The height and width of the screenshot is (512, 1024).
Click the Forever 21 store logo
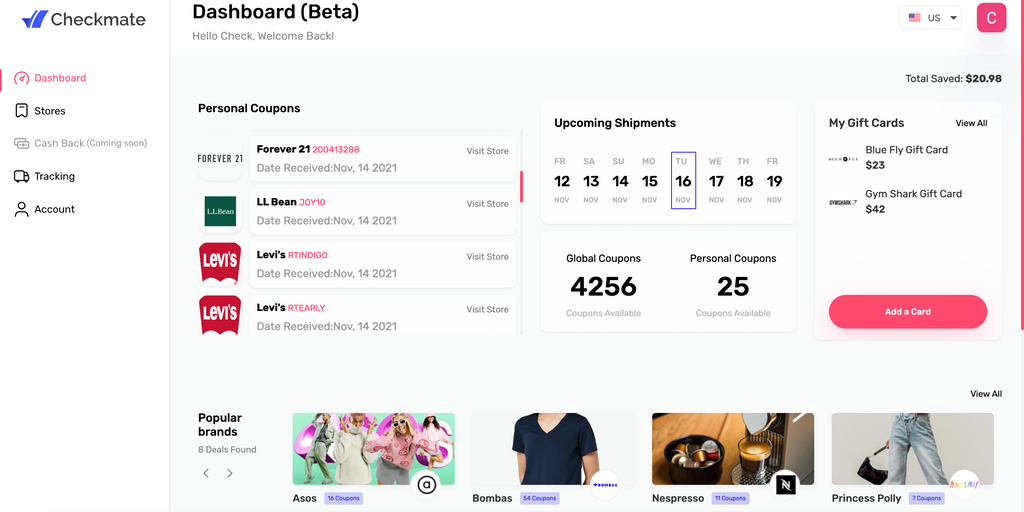point(220,158)
